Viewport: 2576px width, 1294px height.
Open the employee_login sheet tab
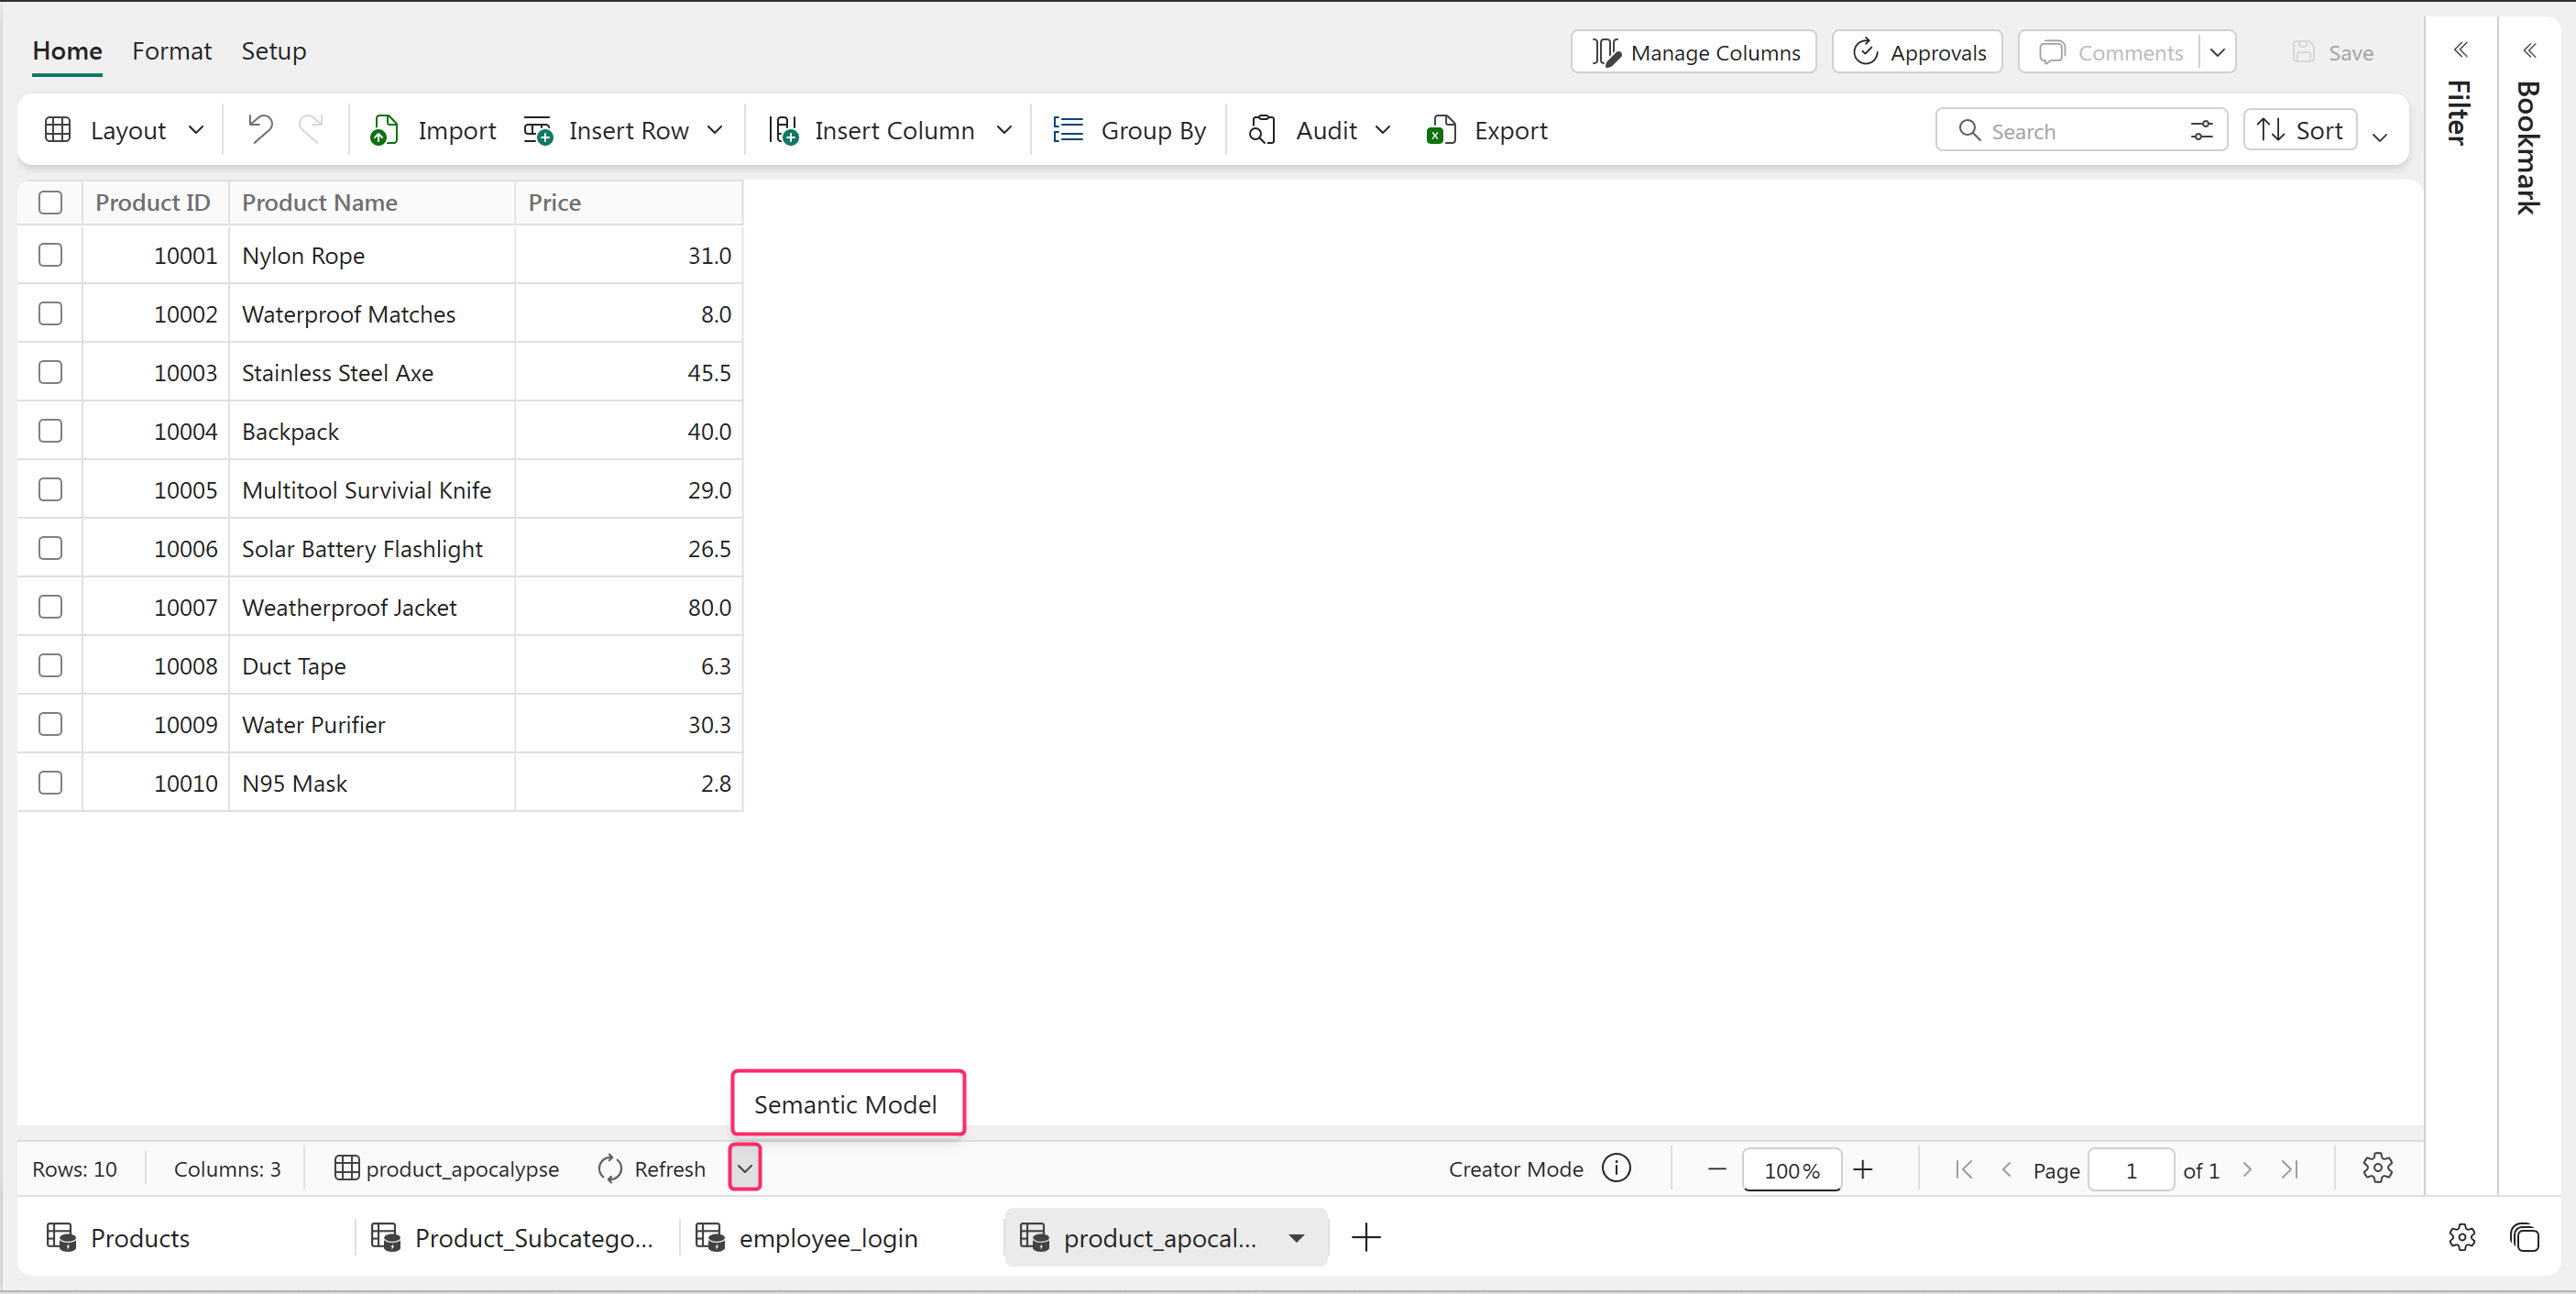[x=827, y=1238]
